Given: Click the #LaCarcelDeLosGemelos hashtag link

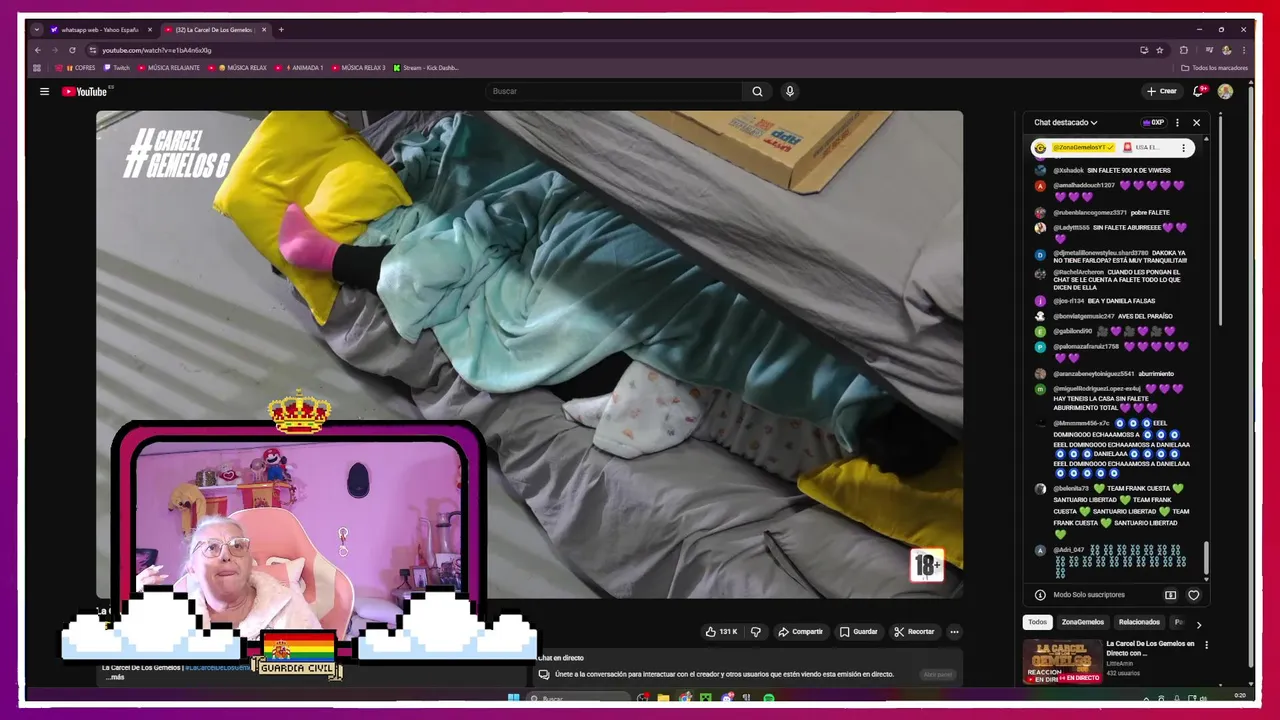Looking at the screenshot, I should coord(218,667).
